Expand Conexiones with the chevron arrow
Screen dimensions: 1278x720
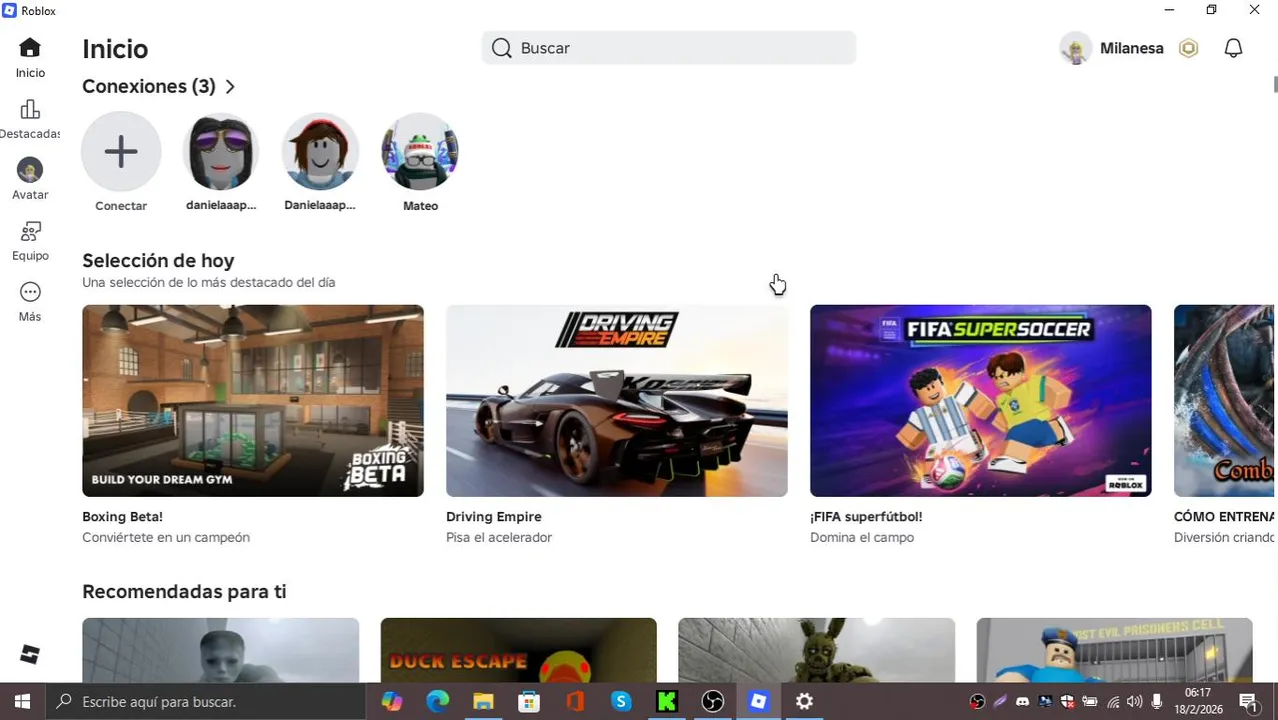click(230, 87)
